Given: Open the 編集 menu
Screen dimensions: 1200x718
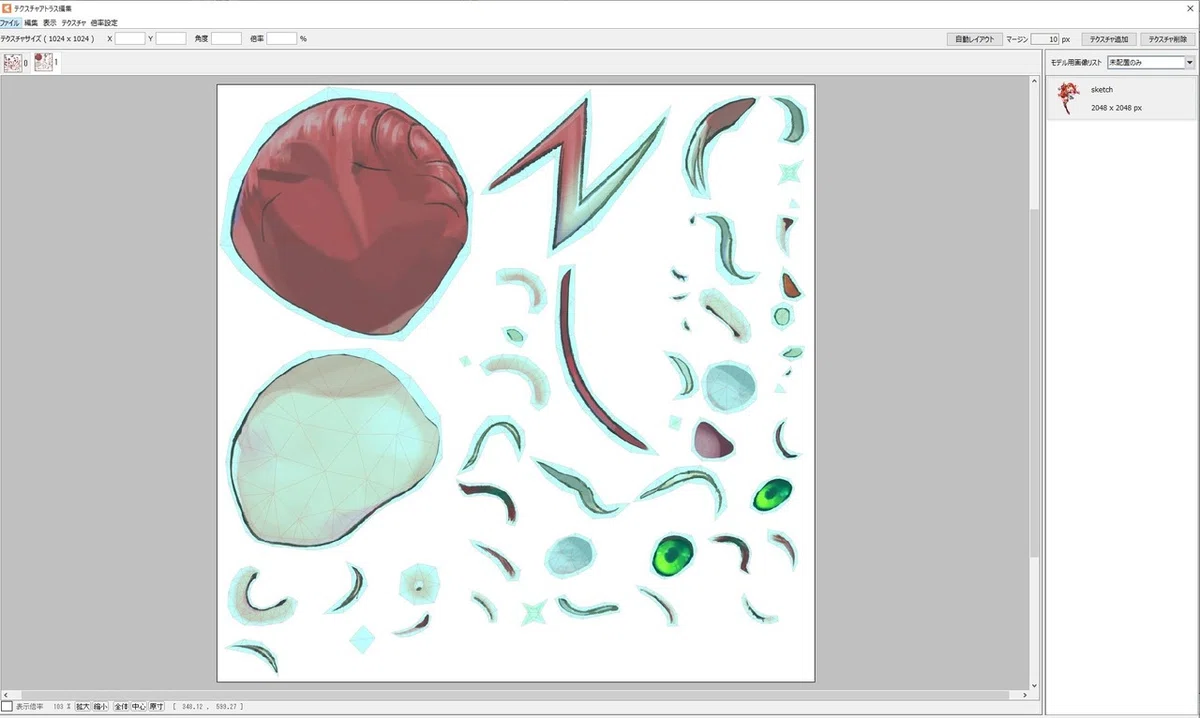Looking at the screenshot, I should click(x=31, y=22).
